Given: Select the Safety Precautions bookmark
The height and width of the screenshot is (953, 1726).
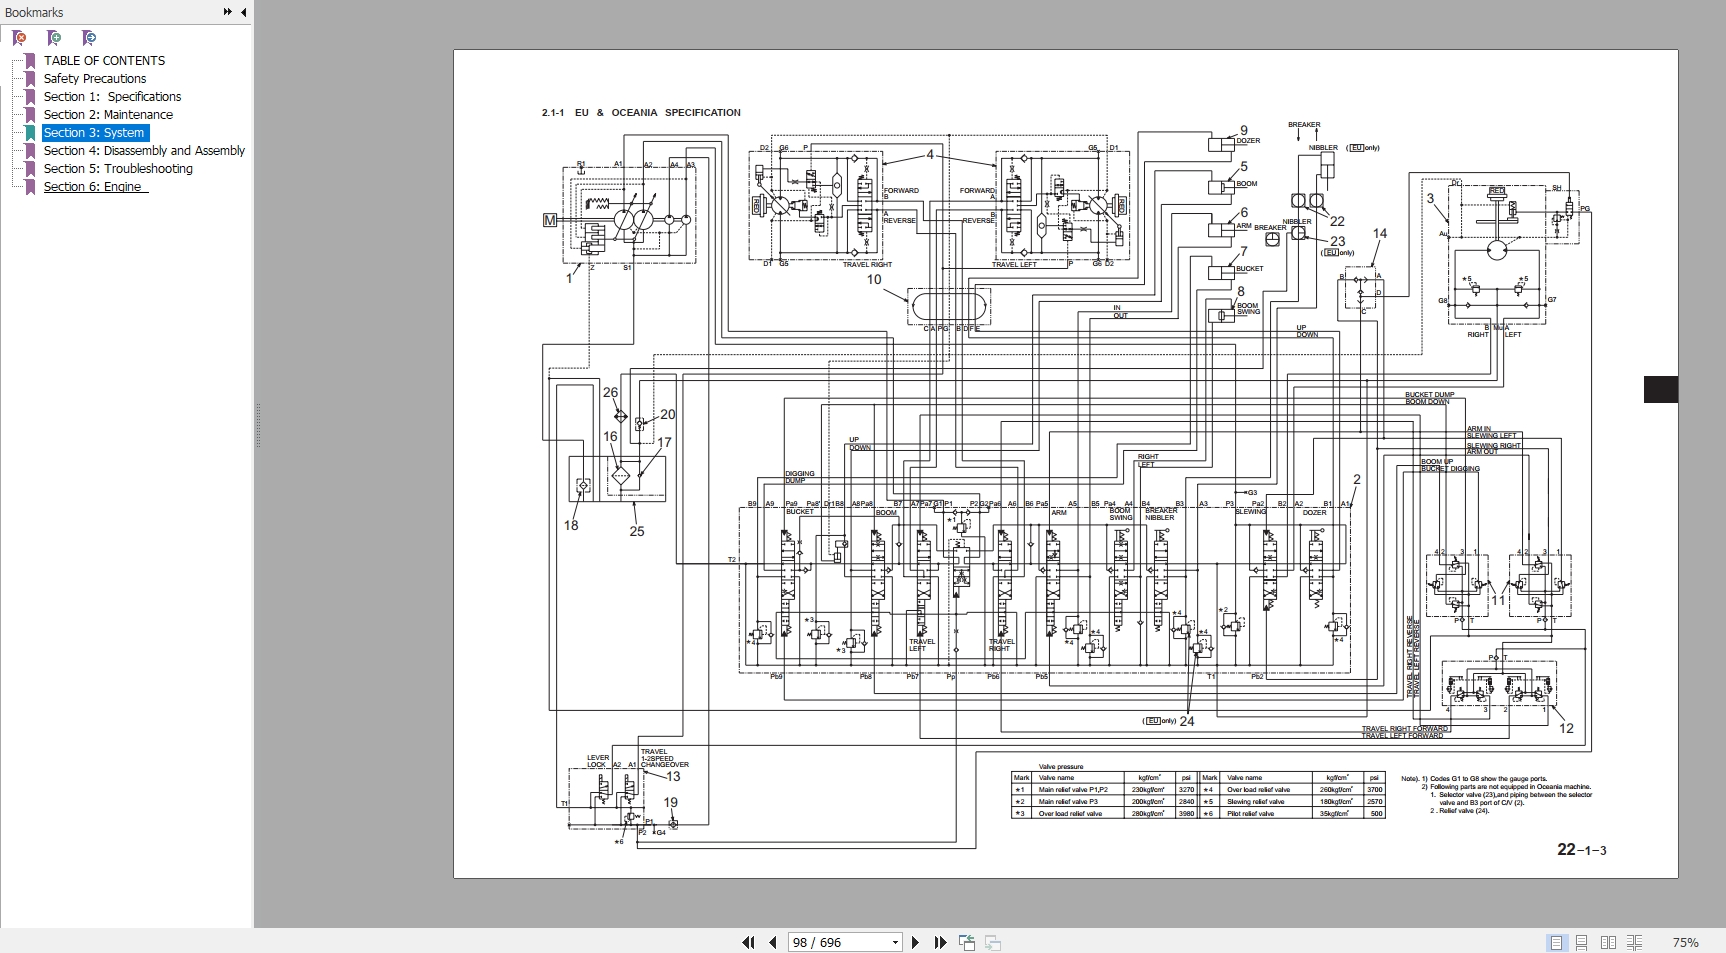Looking at the screenshot, I should (94, 78).
